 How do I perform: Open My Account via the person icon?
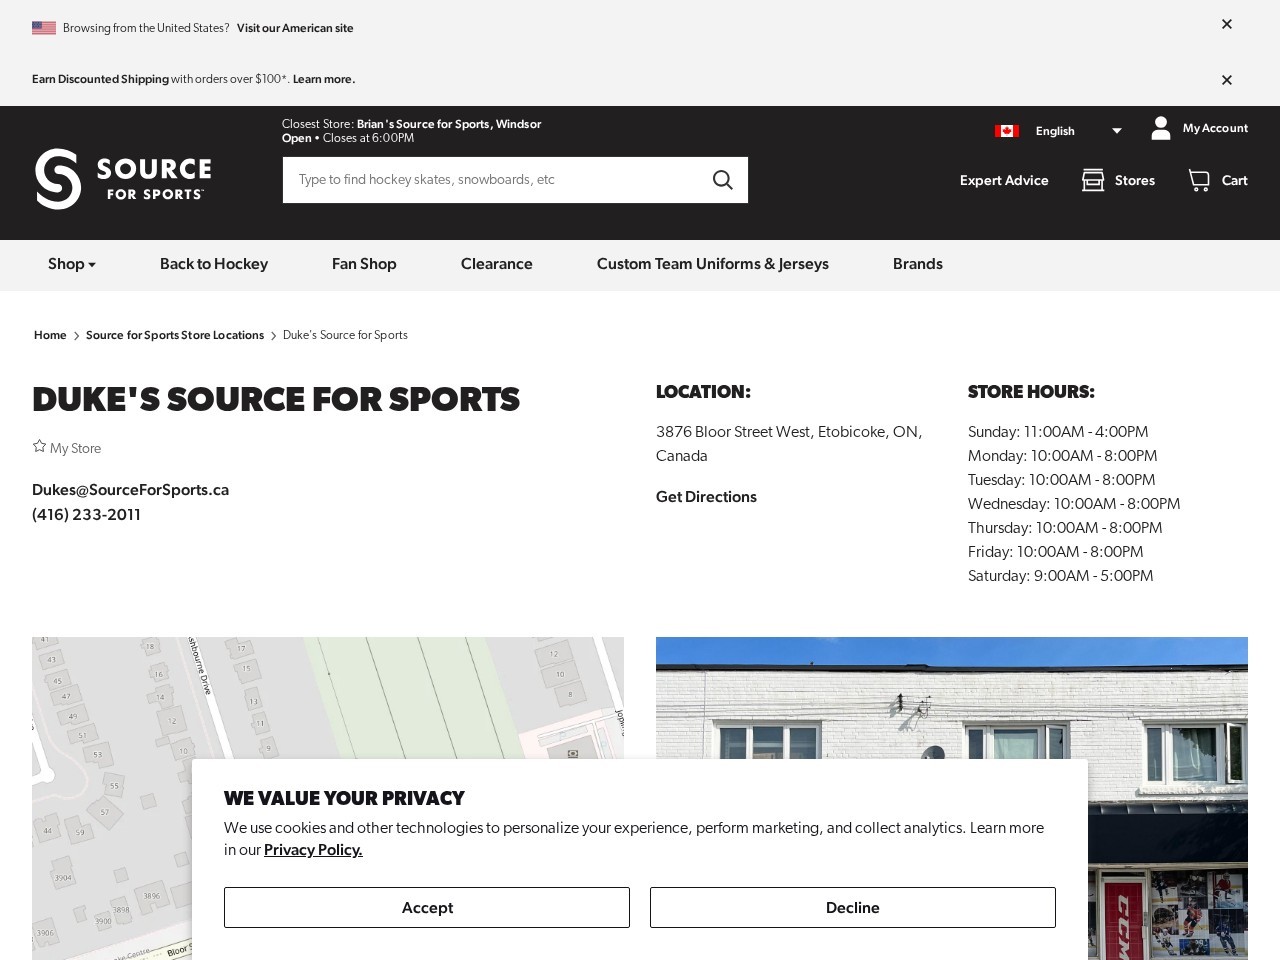(1160, 128)
